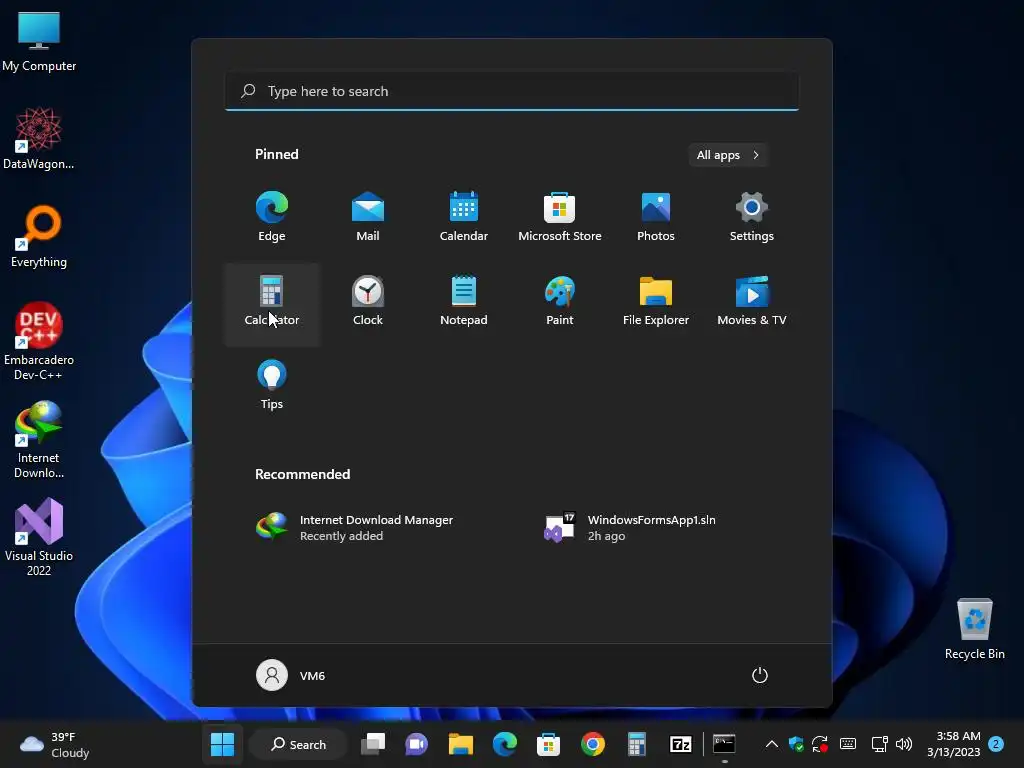Open network settings tray icon

coord(880,744)
